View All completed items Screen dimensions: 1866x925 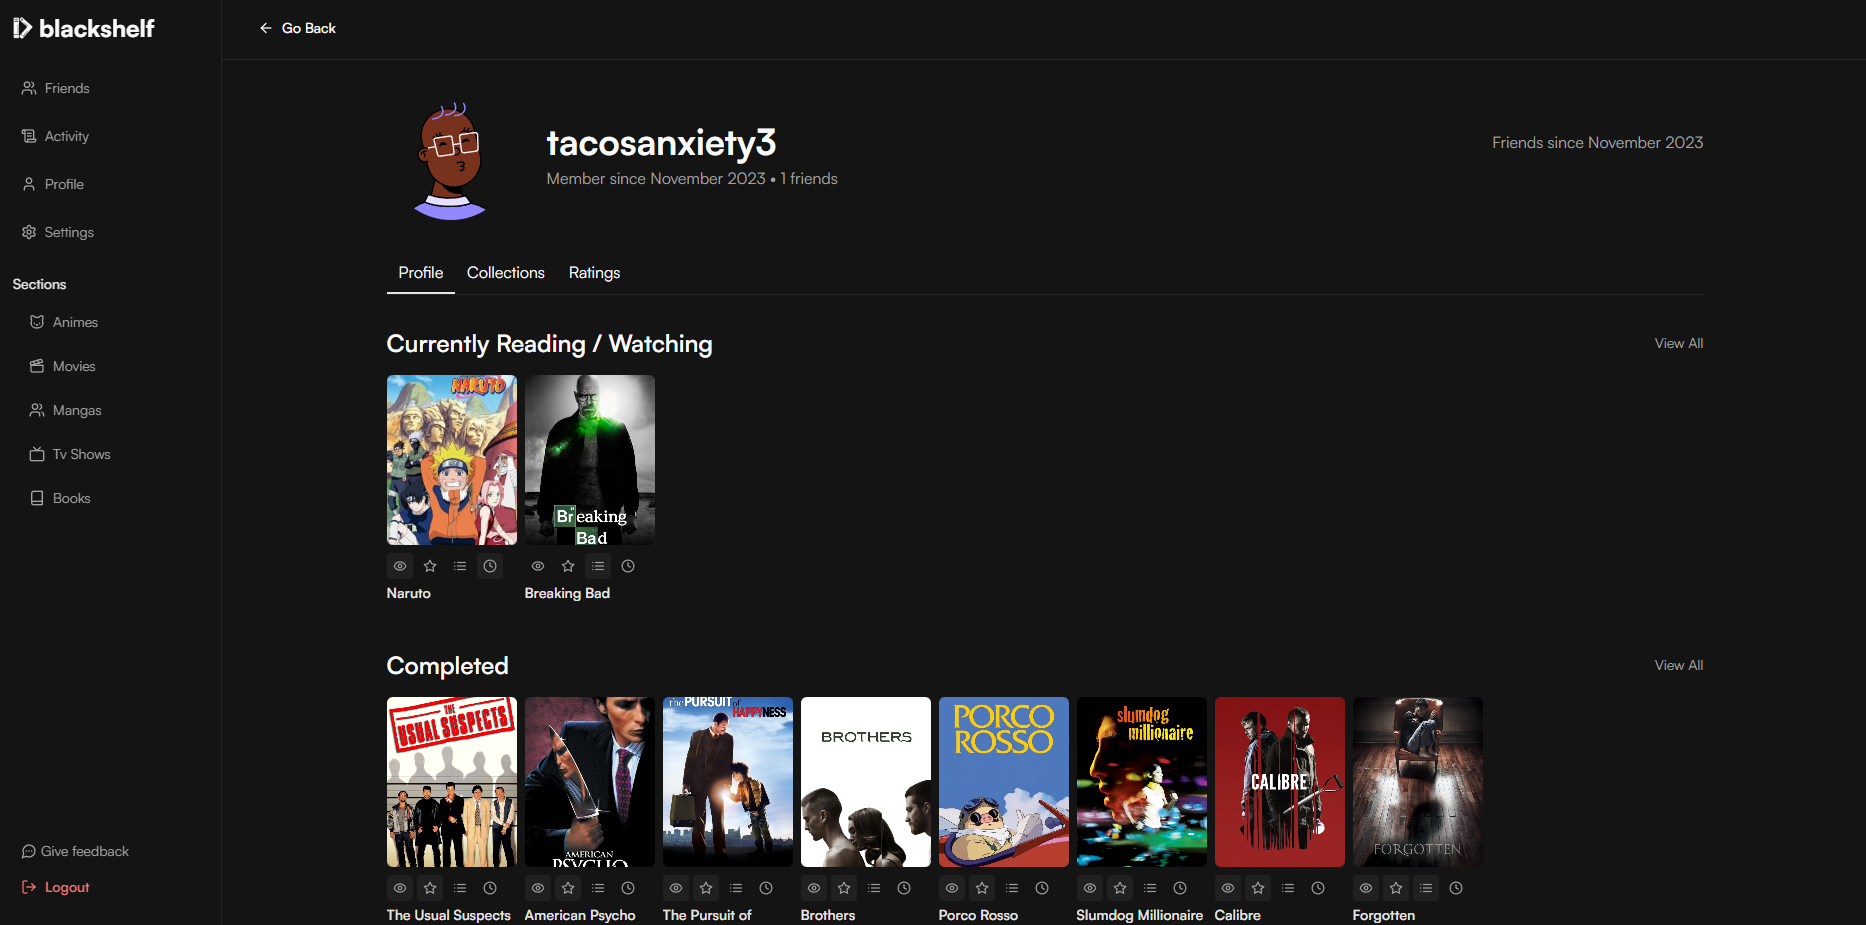pos(1678,665)
